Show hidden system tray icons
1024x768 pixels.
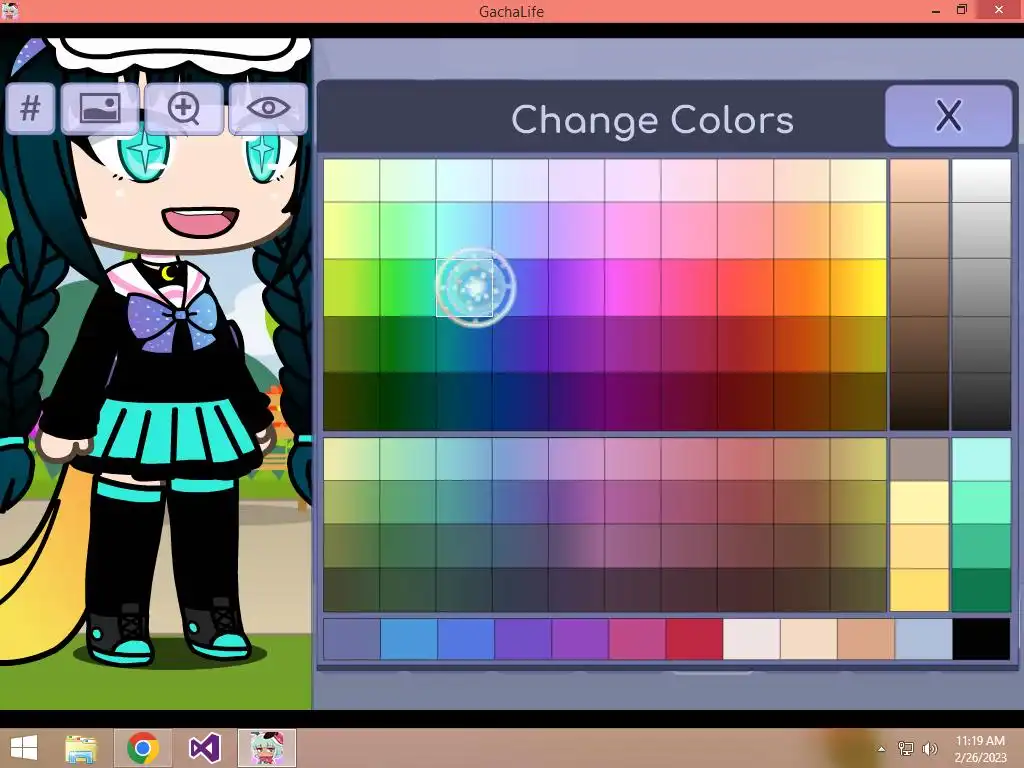pos(882,748)
